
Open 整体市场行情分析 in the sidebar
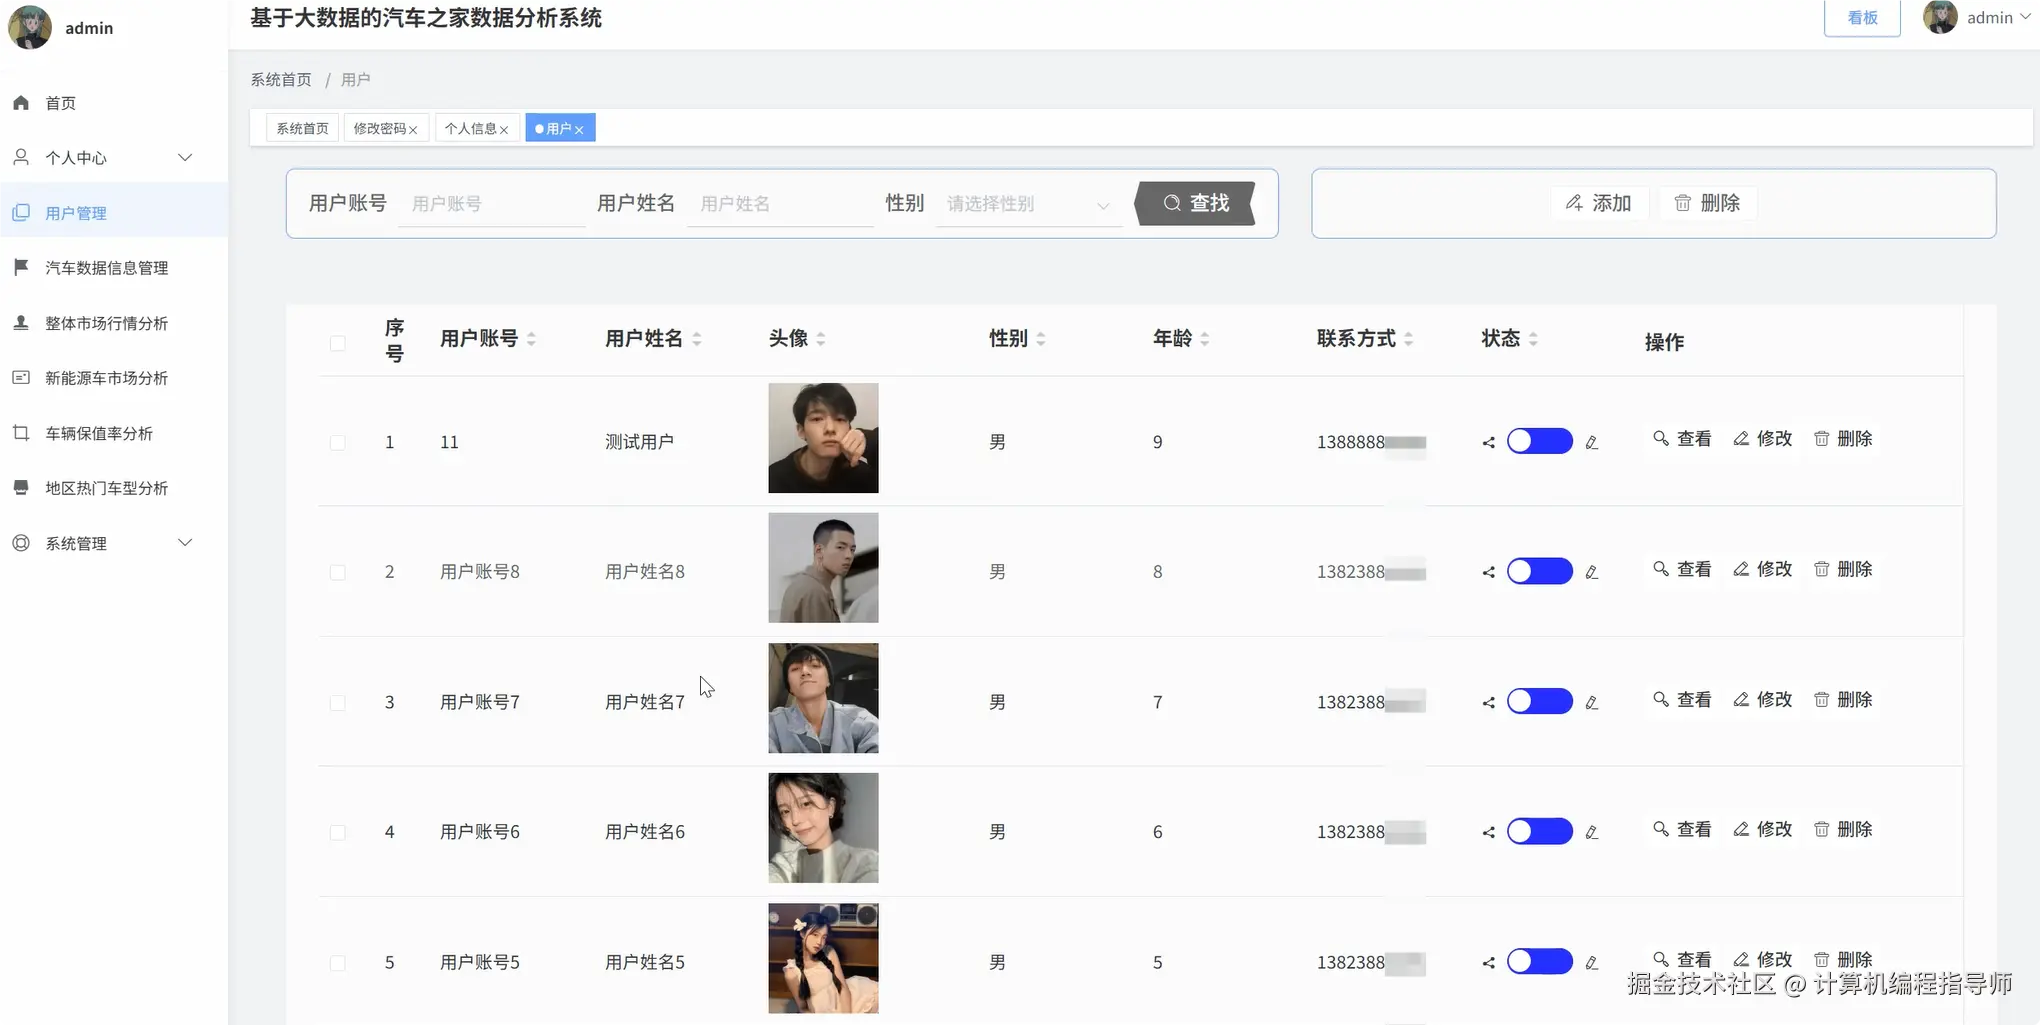[114, 323]
